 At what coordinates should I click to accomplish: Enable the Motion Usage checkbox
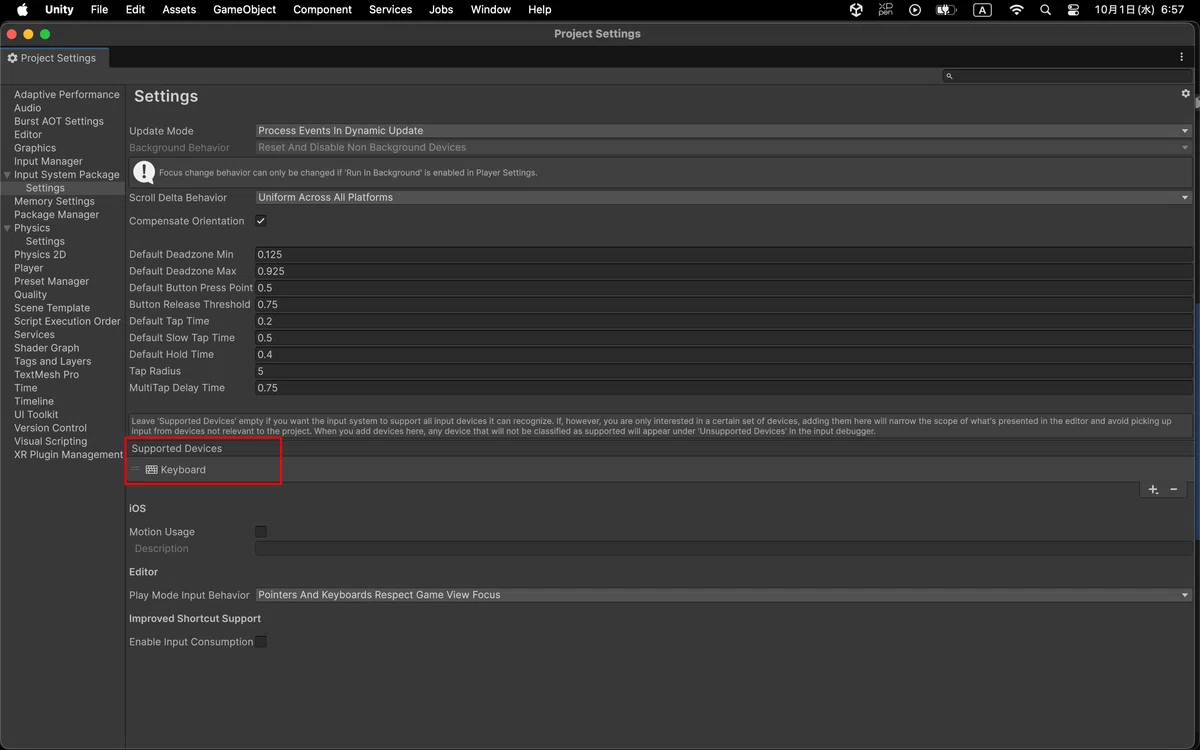pyautogui.click(x=261, y=532)
